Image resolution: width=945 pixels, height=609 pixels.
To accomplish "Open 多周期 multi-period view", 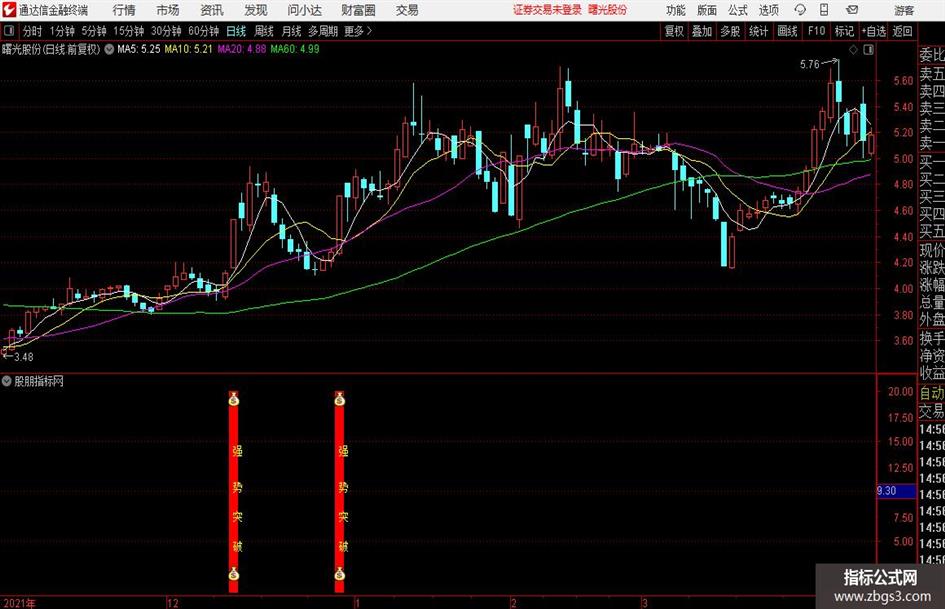I will [323, 31].
